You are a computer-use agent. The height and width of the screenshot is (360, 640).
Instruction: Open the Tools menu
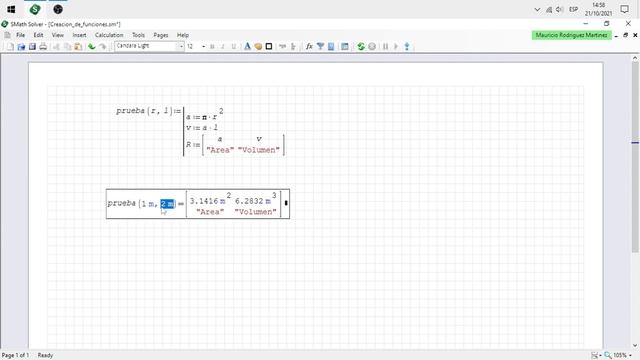click(x=138, y=35)
